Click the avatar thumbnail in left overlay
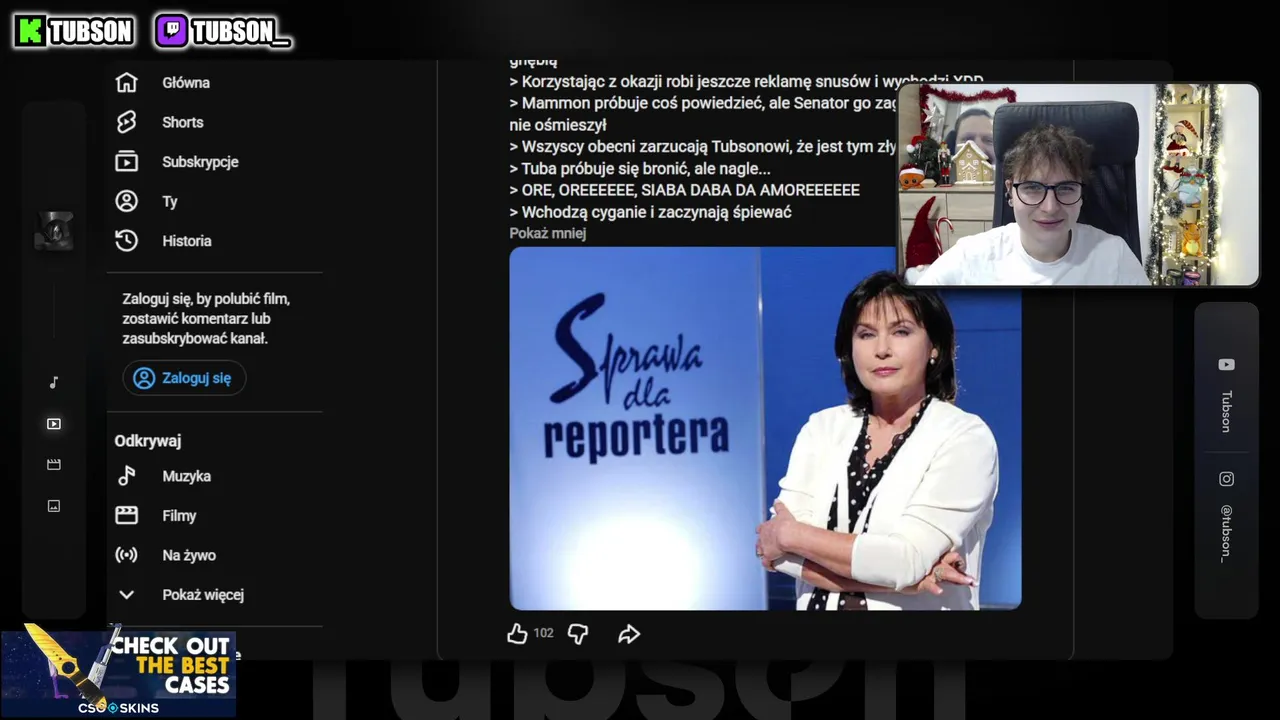The image size is (1280, 720). coord(54,231)
